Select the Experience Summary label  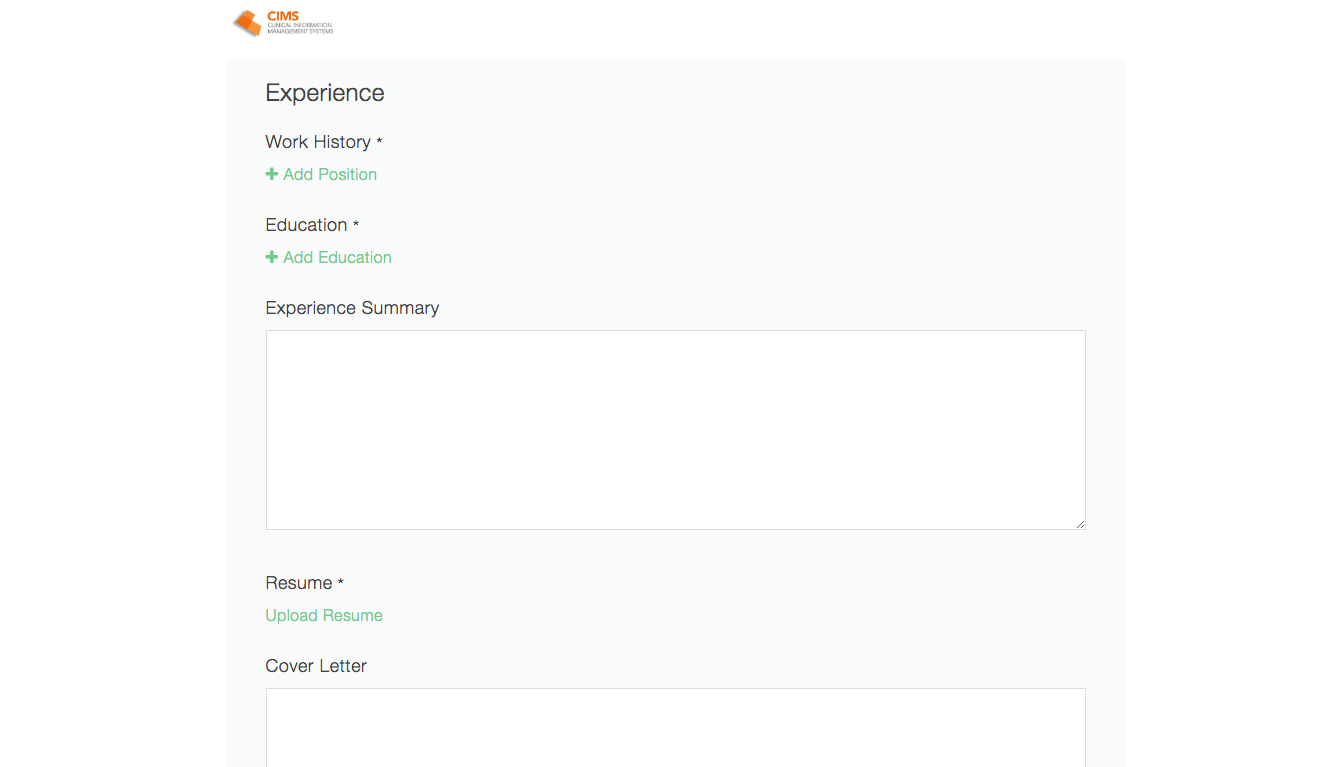pyautogui.click(x=352, y=308)
